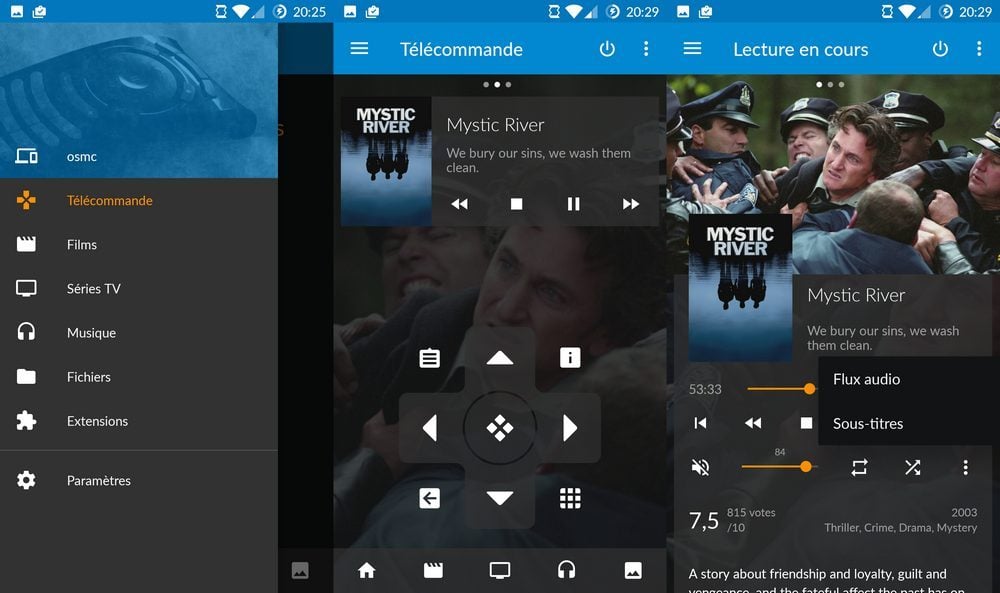Tap the TV icon in bottom bar
The image size is (1000, 593).
coord(500,570)
